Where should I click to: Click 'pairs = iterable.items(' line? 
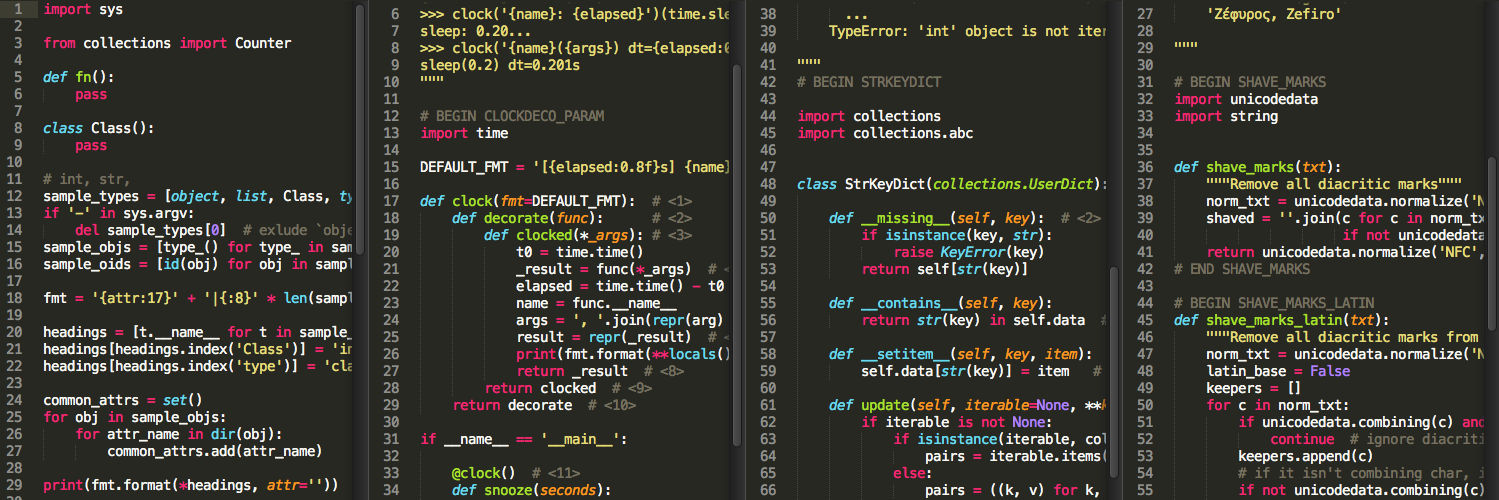tap(1017, 456)
